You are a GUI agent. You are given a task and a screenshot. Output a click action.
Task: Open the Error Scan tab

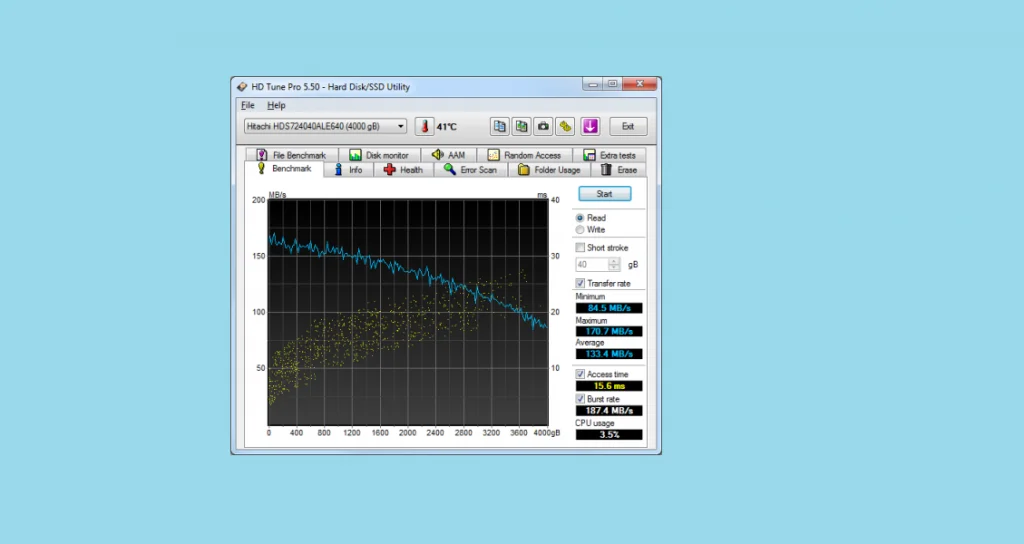coord(470,170)
